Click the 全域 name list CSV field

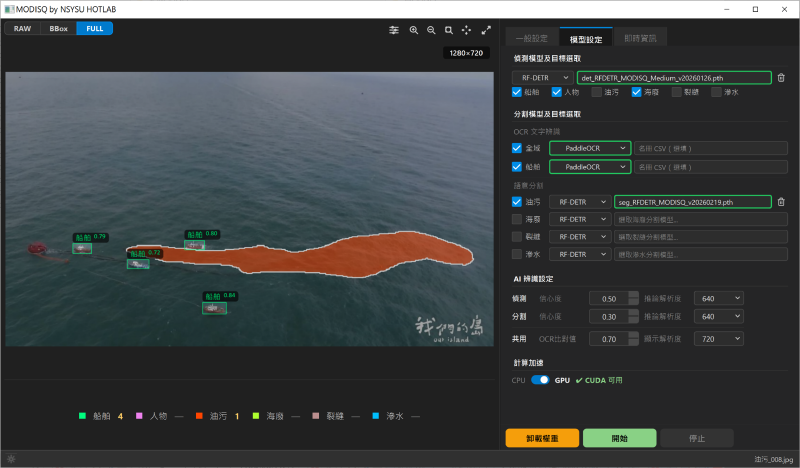point(711,148)
